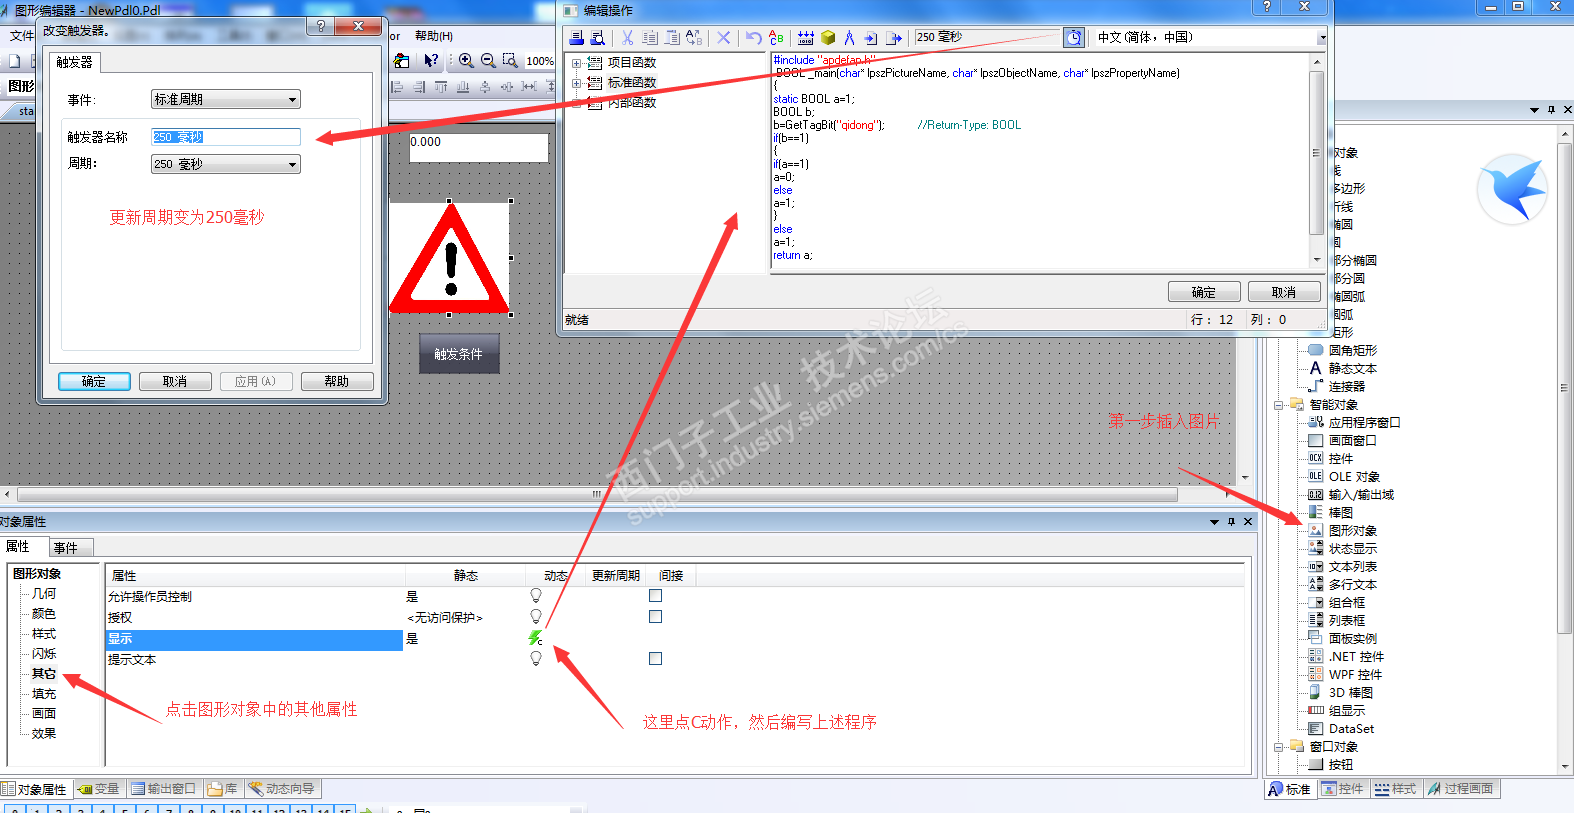The height and width of the screenshot is (813, 1574).
Task: Click the dynamic bulb icon for 提示文本
Action: [536, 659]
